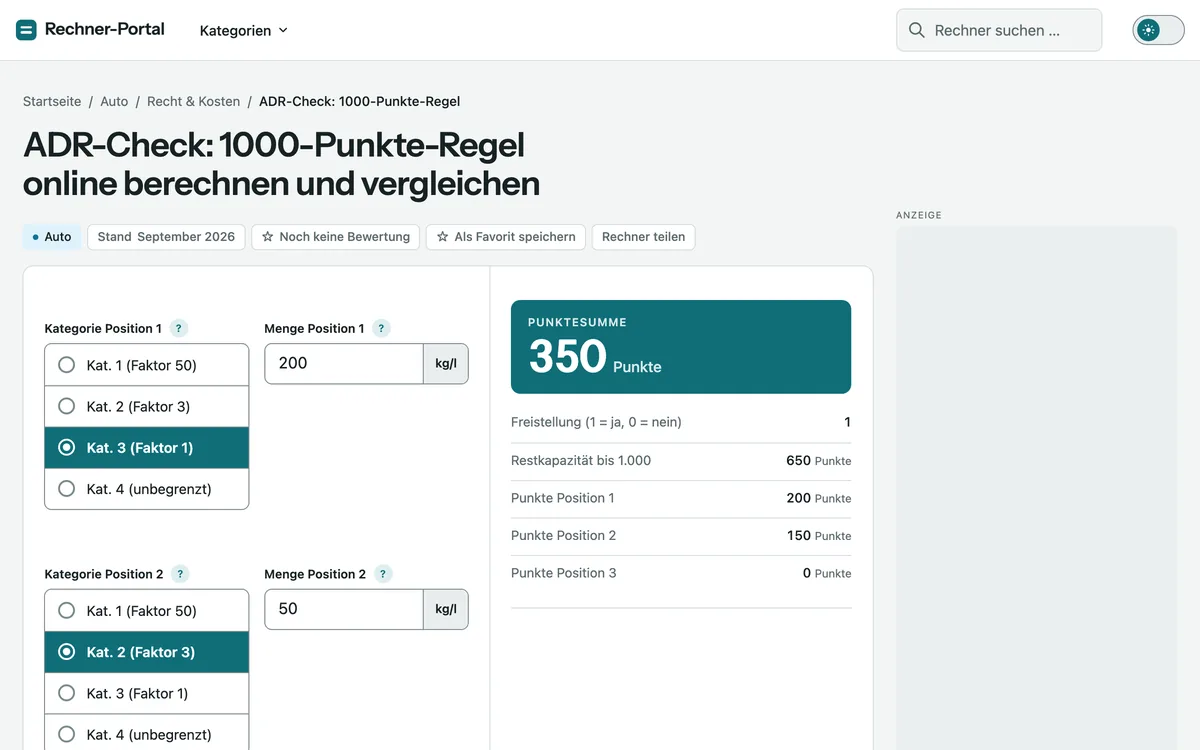Click the magnifier icon in search box
The height and width of the screenshot is (750, 1200).
tap(916, 30)
